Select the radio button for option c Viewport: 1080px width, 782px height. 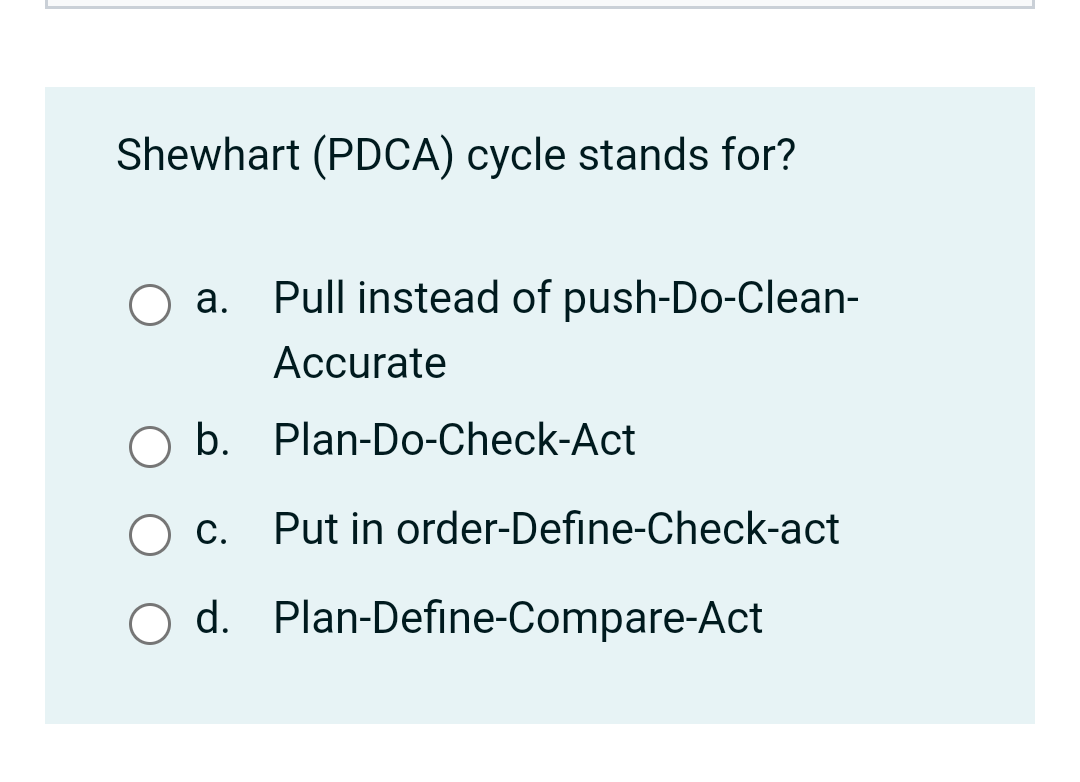(149, 536)
